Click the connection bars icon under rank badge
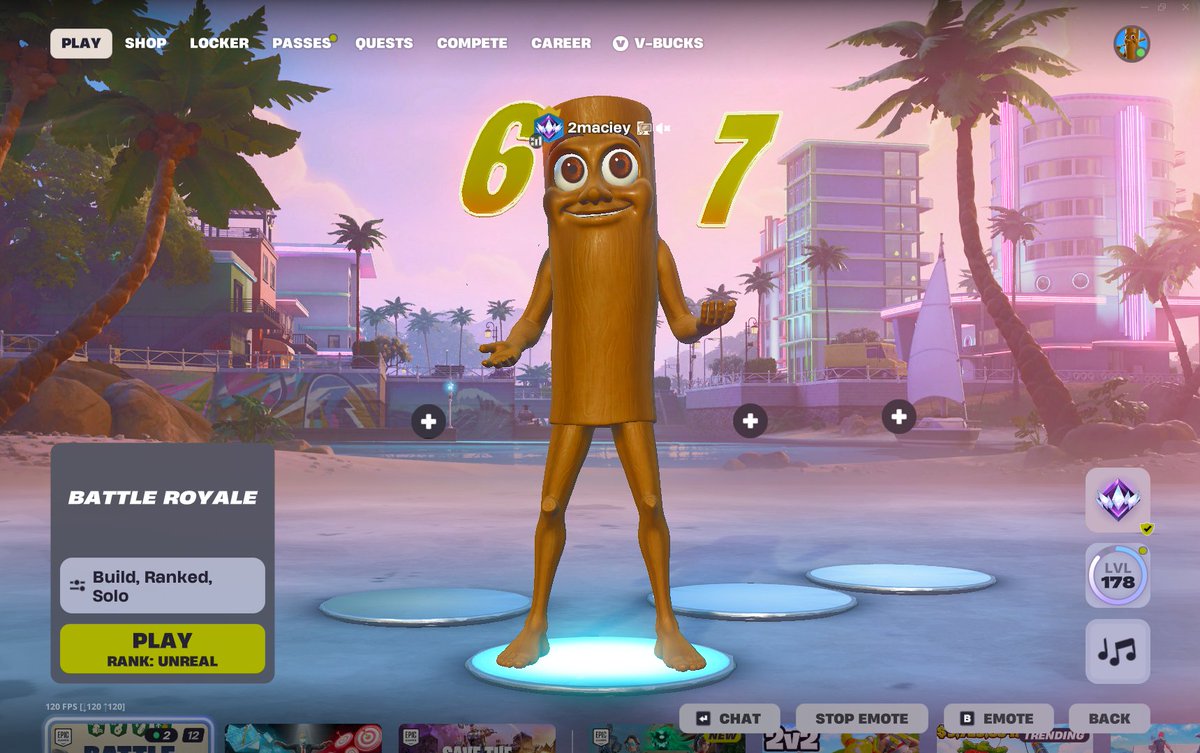The height and width of the screenshot is (753, 1200). (x=535, y=143)
